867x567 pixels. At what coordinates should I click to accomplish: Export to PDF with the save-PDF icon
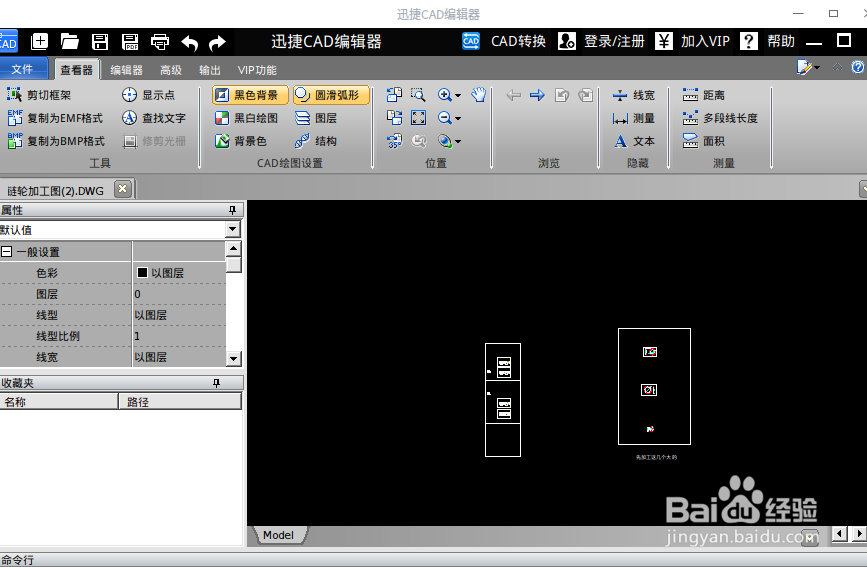coord(130,41)
